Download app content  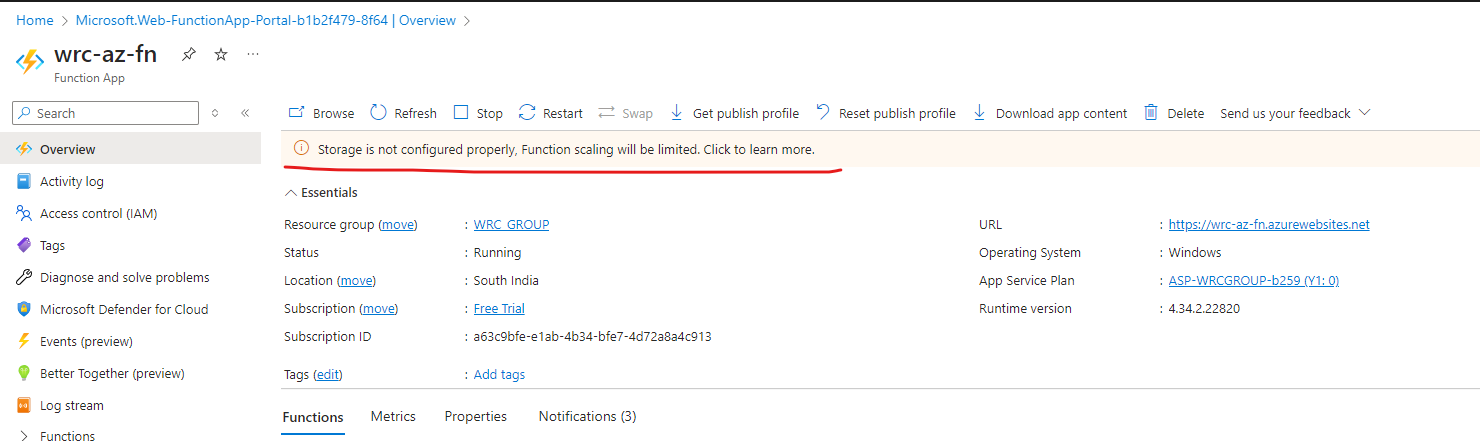(1050, 113)
